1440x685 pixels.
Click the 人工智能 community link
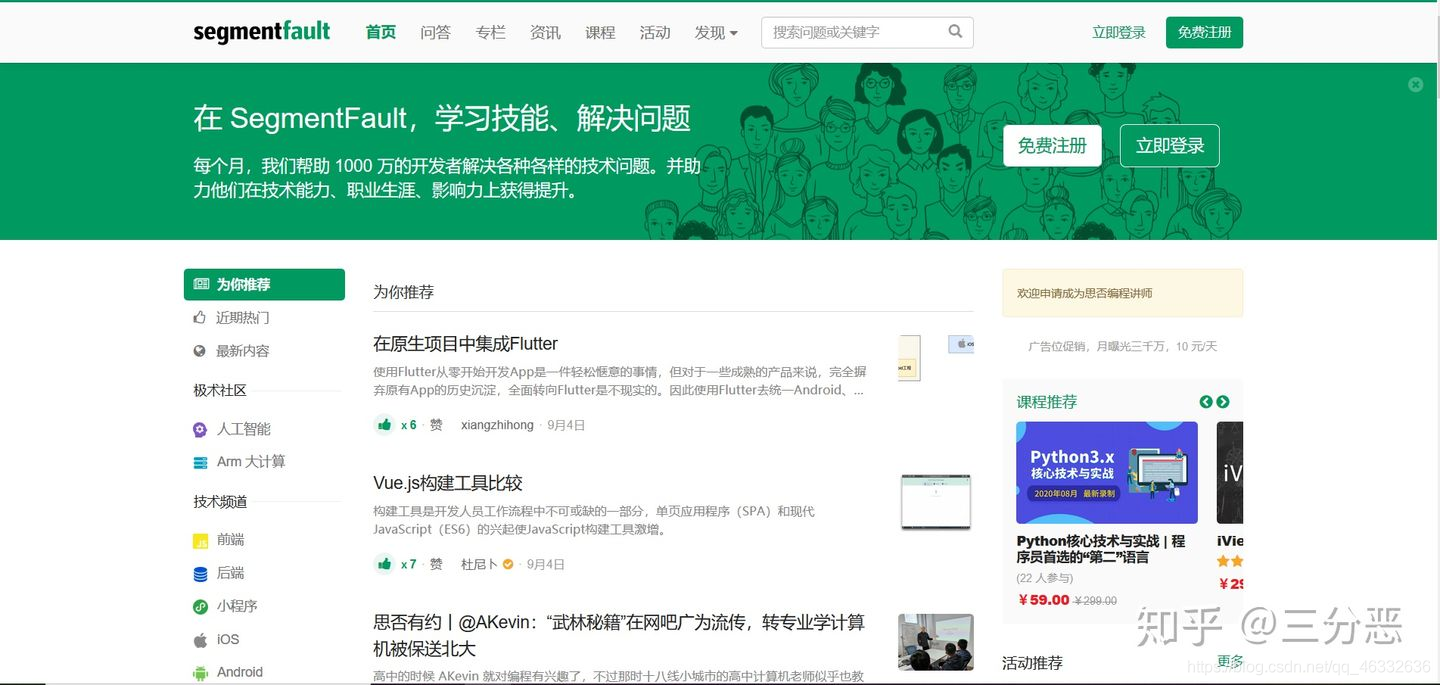(x=244, y=429)
